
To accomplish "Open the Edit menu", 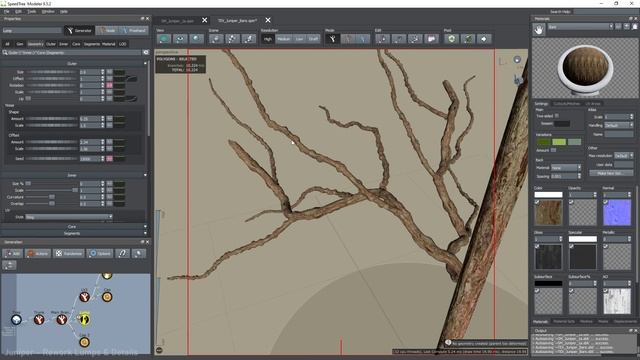I will pos(18,11).
